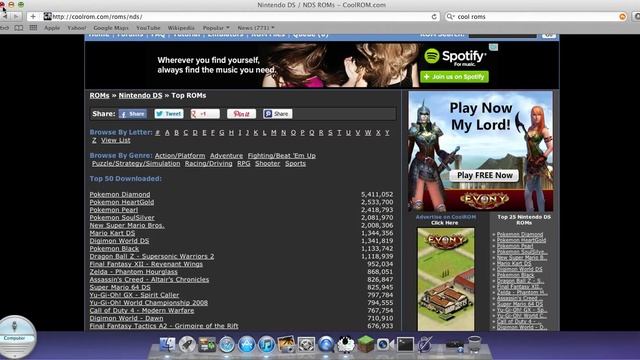The image size is (640, 360).
Task: Open Mario Kart DS in Top 50
Action: pyautogui.click(x=112, y=233)
